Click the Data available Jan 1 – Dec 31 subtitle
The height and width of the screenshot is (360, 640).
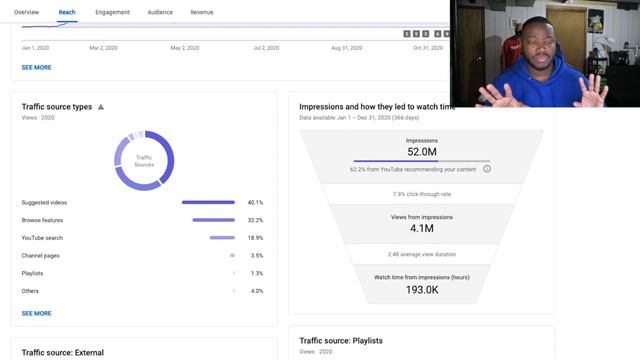click(x=359, y=118)
